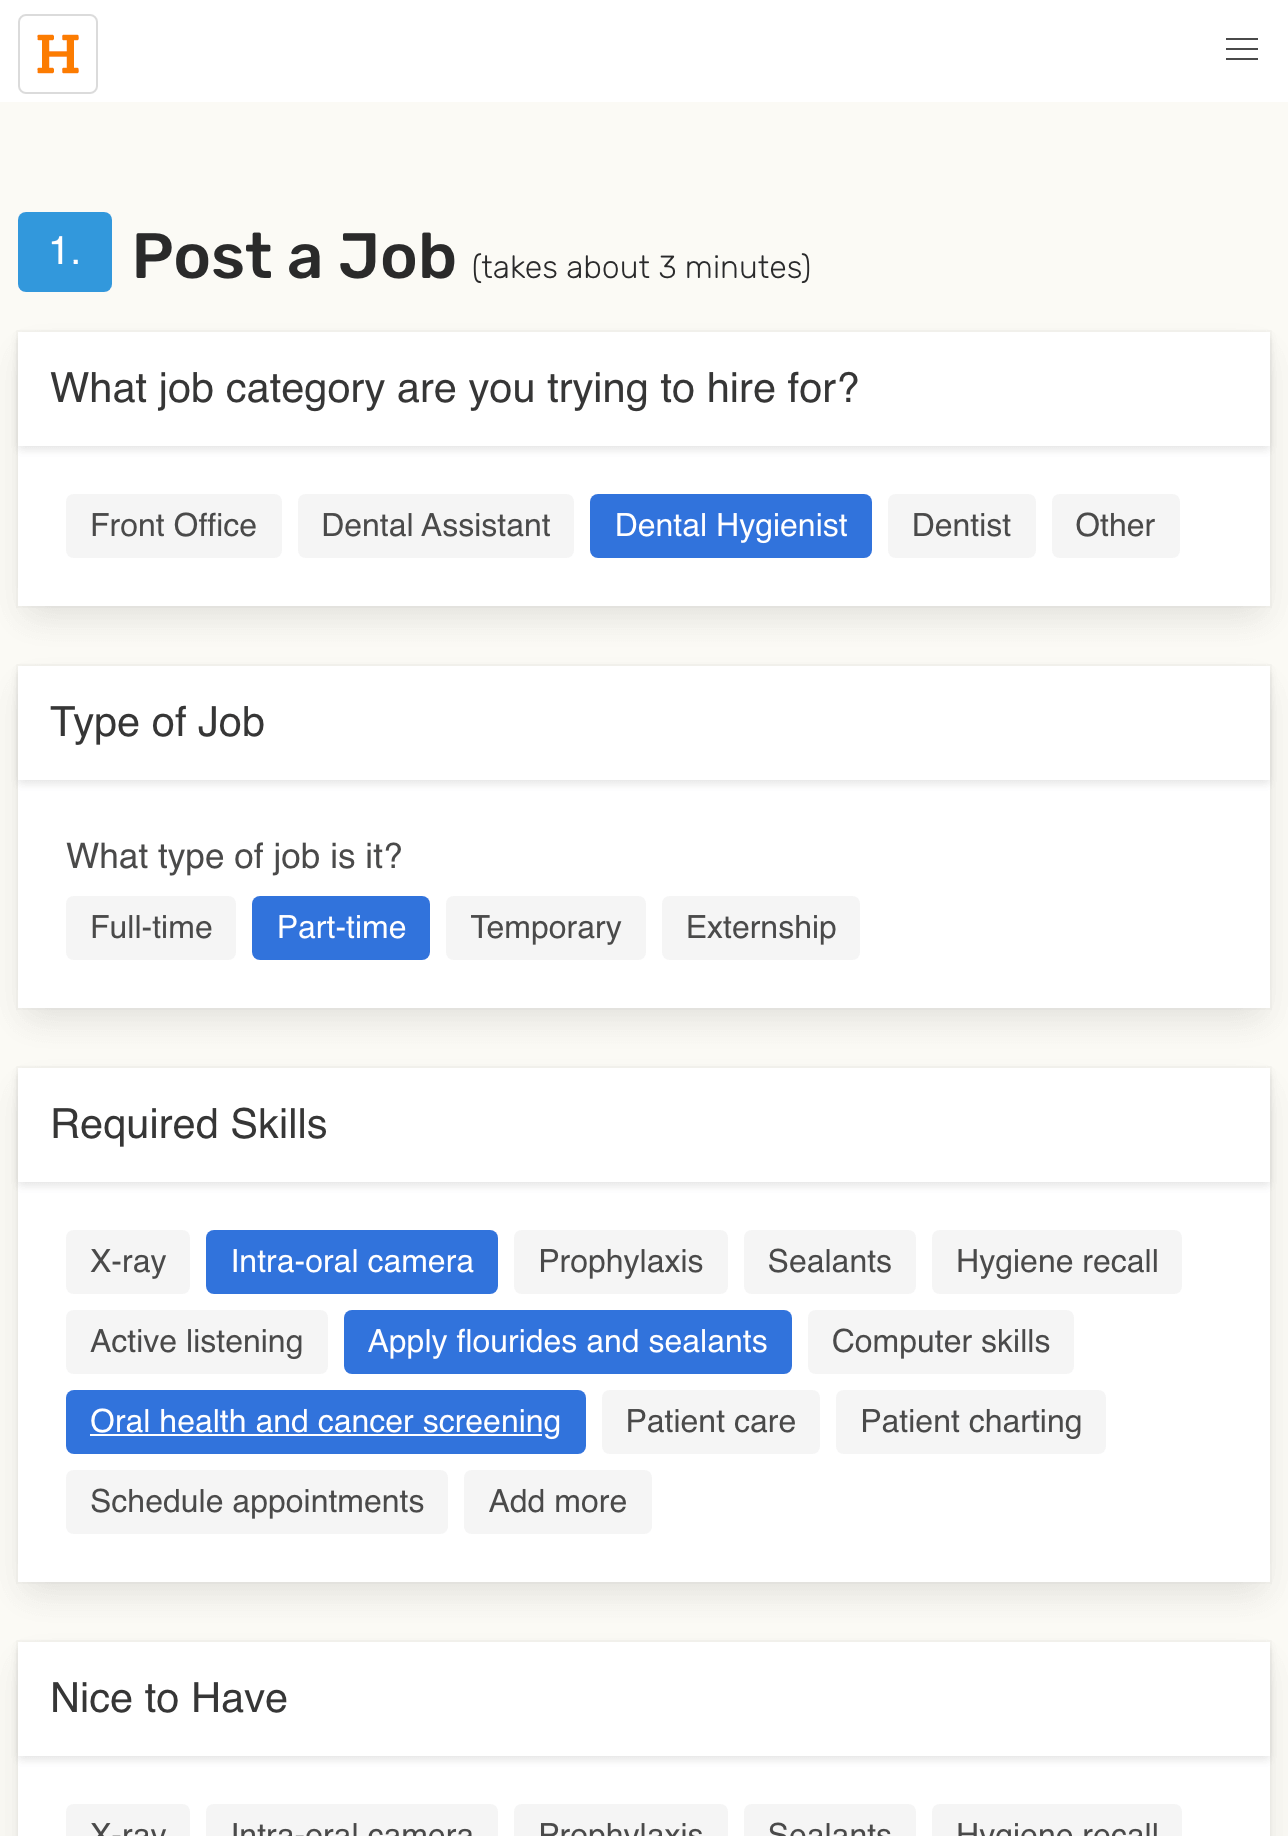The width and height of the screenshot is (1288, 1836).
Task: Pick the Other job category
Action: (1116, 526)
